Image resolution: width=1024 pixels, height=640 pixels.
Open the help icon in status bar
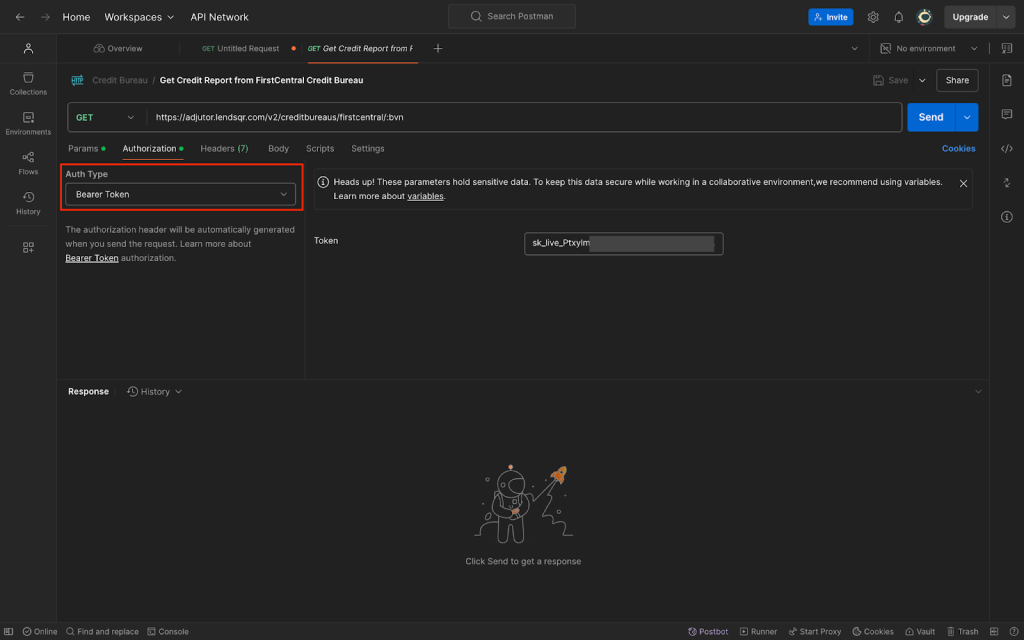[x=1013, y=632]
